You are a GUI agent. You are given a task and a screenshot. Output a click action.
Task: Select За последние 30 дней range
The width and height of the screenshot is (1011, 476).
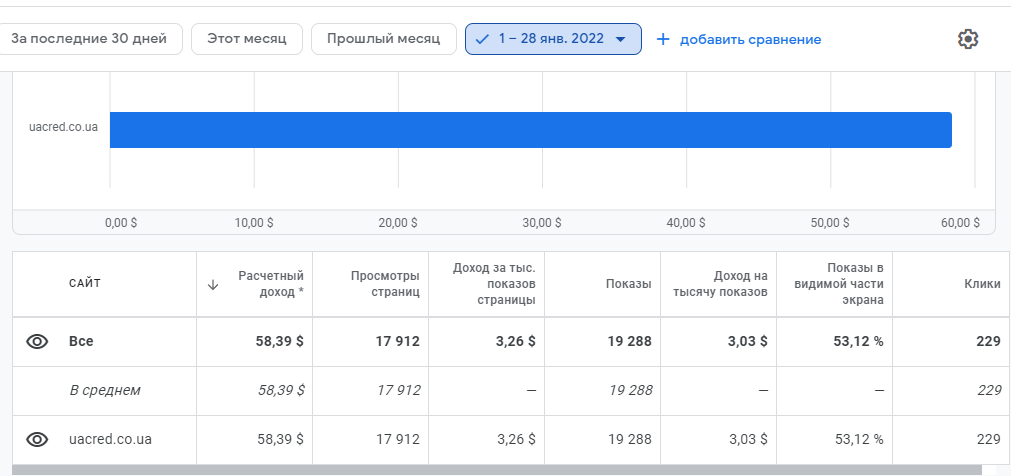click(89, 39)
